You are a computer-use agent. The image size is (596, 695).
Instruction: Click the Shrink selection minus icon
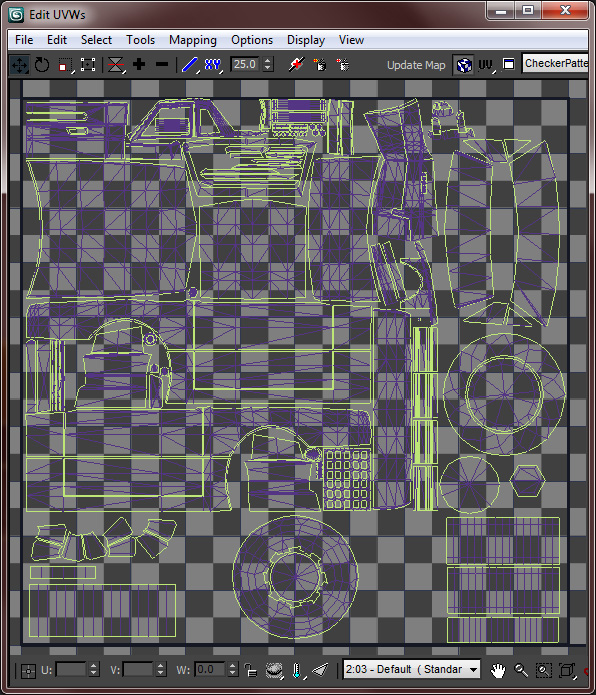[x=162, y=64]
